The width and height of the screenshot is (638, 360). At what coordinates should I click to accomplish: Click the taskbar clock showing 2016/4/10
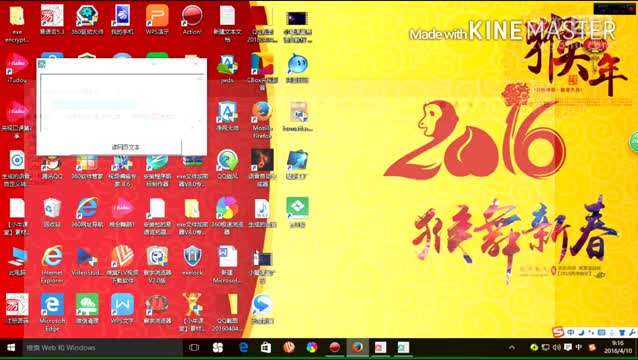pos(618,348)
